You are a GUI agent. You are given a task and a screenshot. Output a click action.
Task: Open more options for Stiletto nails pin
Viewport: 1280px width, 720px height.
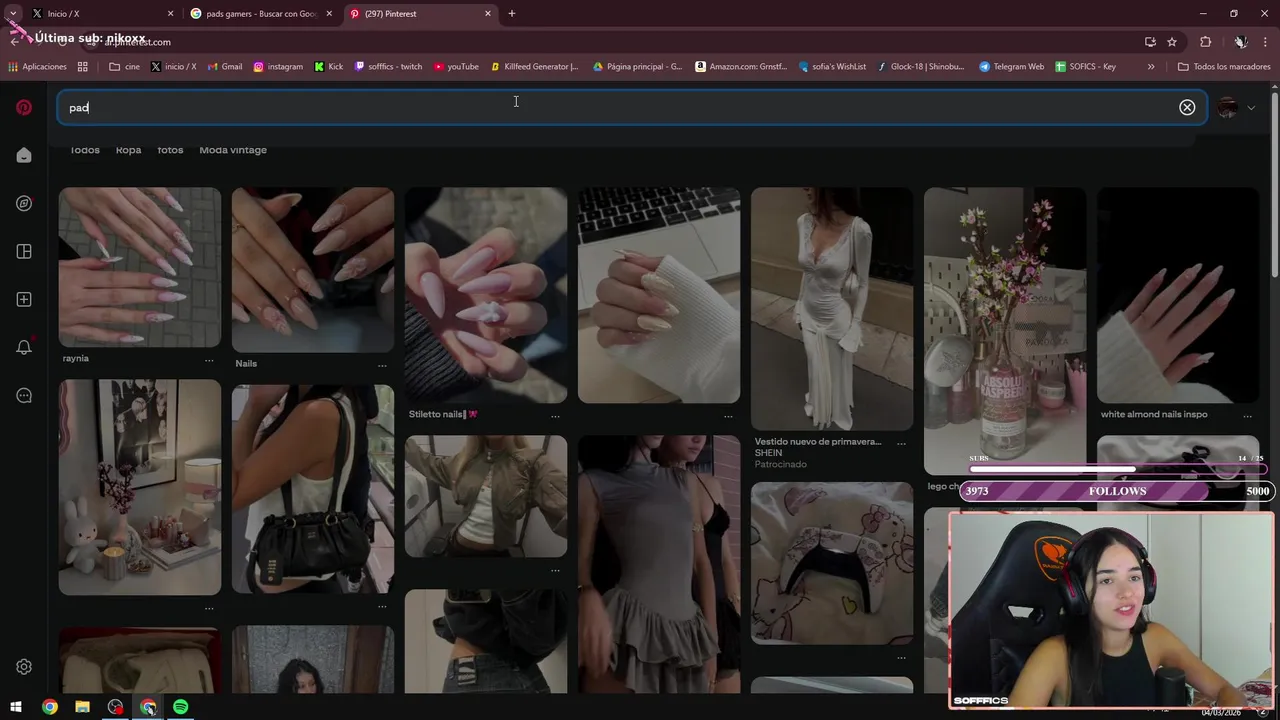pyautogui.click(x=555, y=416)
